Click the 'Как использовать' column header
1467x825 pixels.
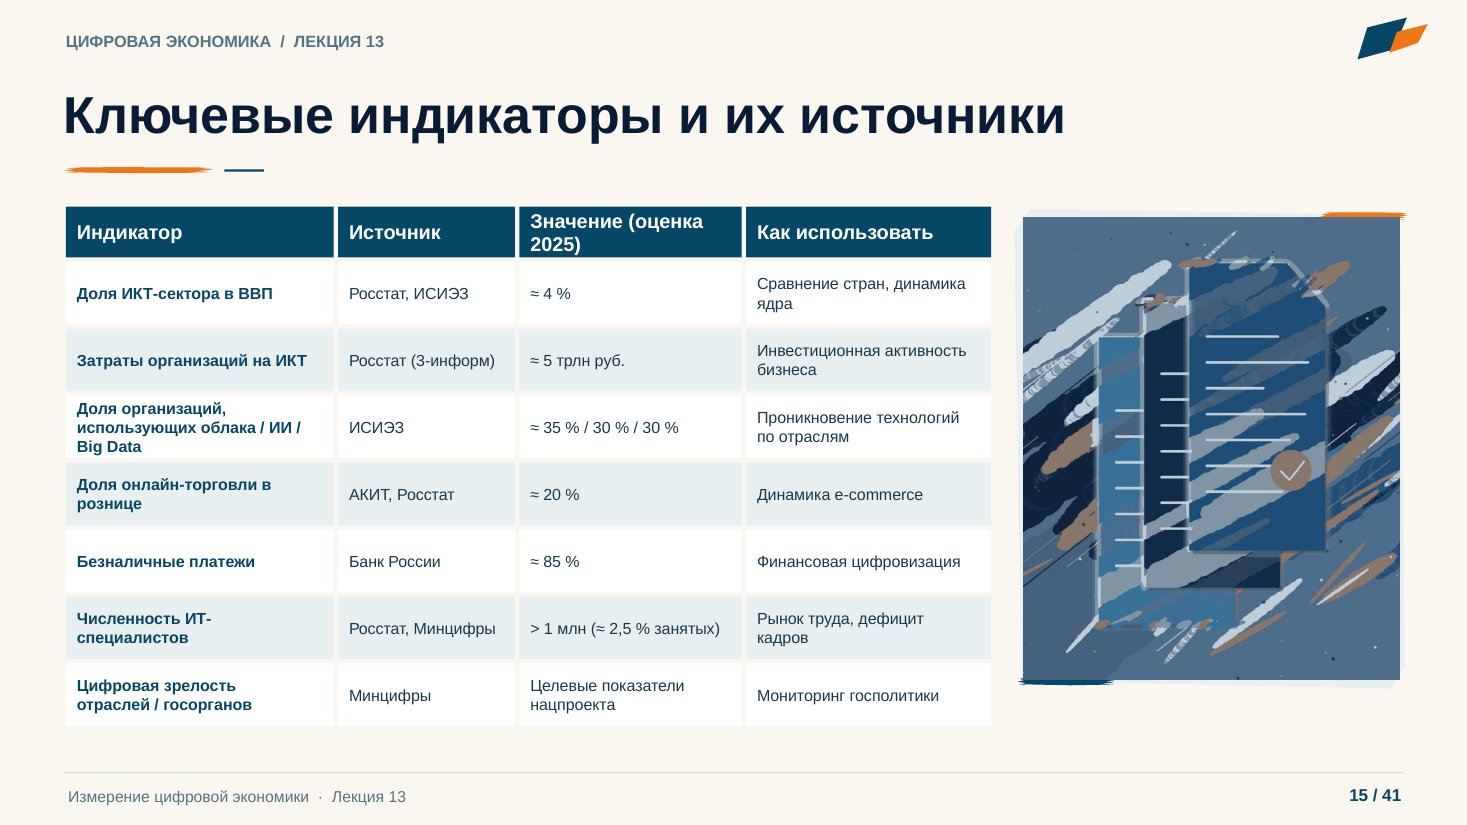pyautogui.click(x=868, y=232)
